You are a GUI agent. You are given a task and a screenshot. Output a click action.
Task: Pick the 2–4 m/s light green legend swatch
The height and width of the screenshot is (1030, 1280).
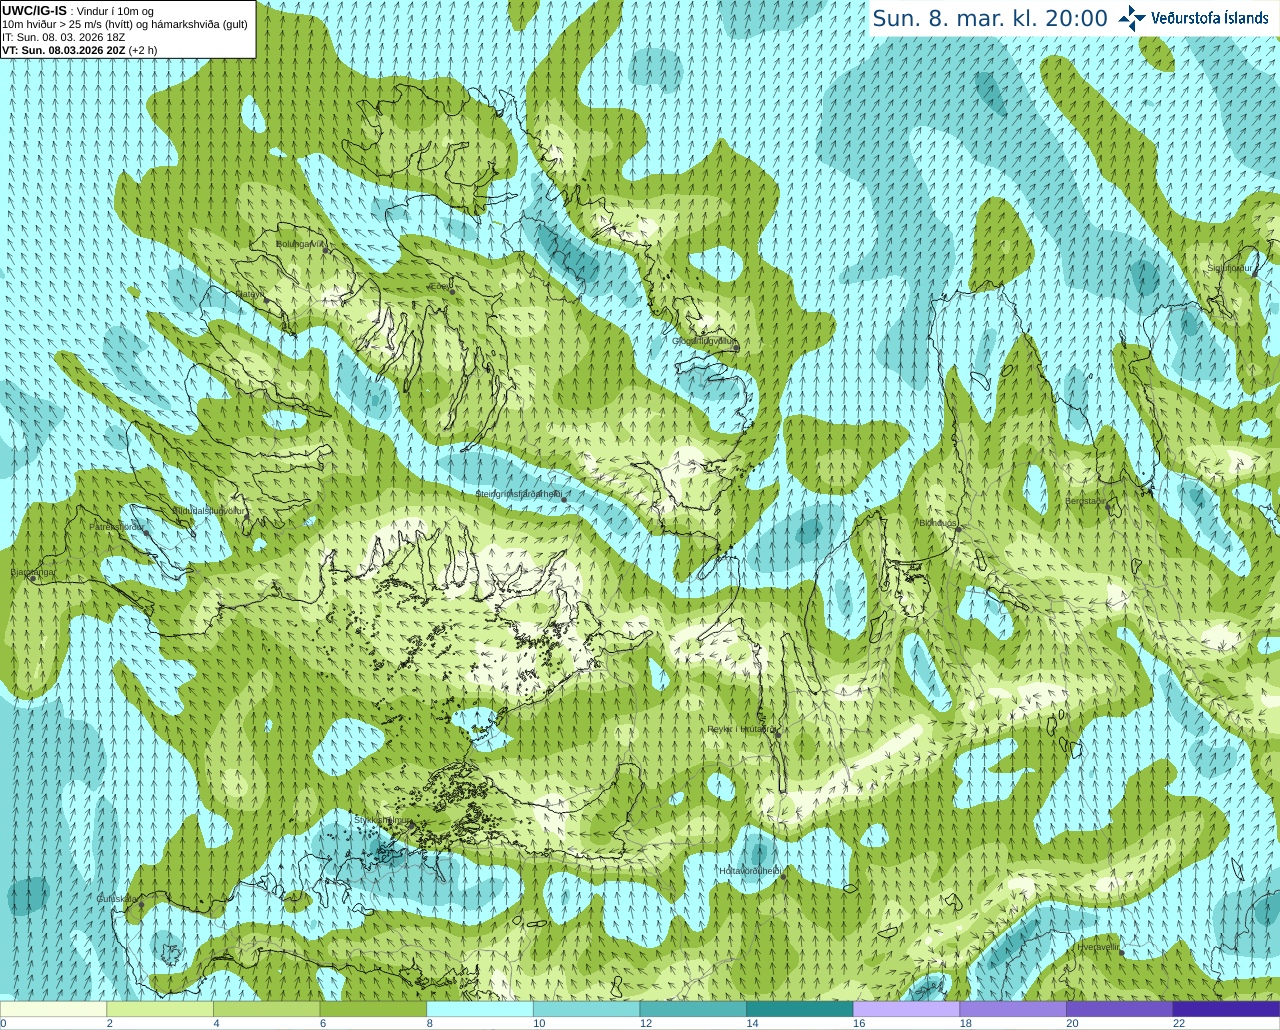(x=160, y=1009)
